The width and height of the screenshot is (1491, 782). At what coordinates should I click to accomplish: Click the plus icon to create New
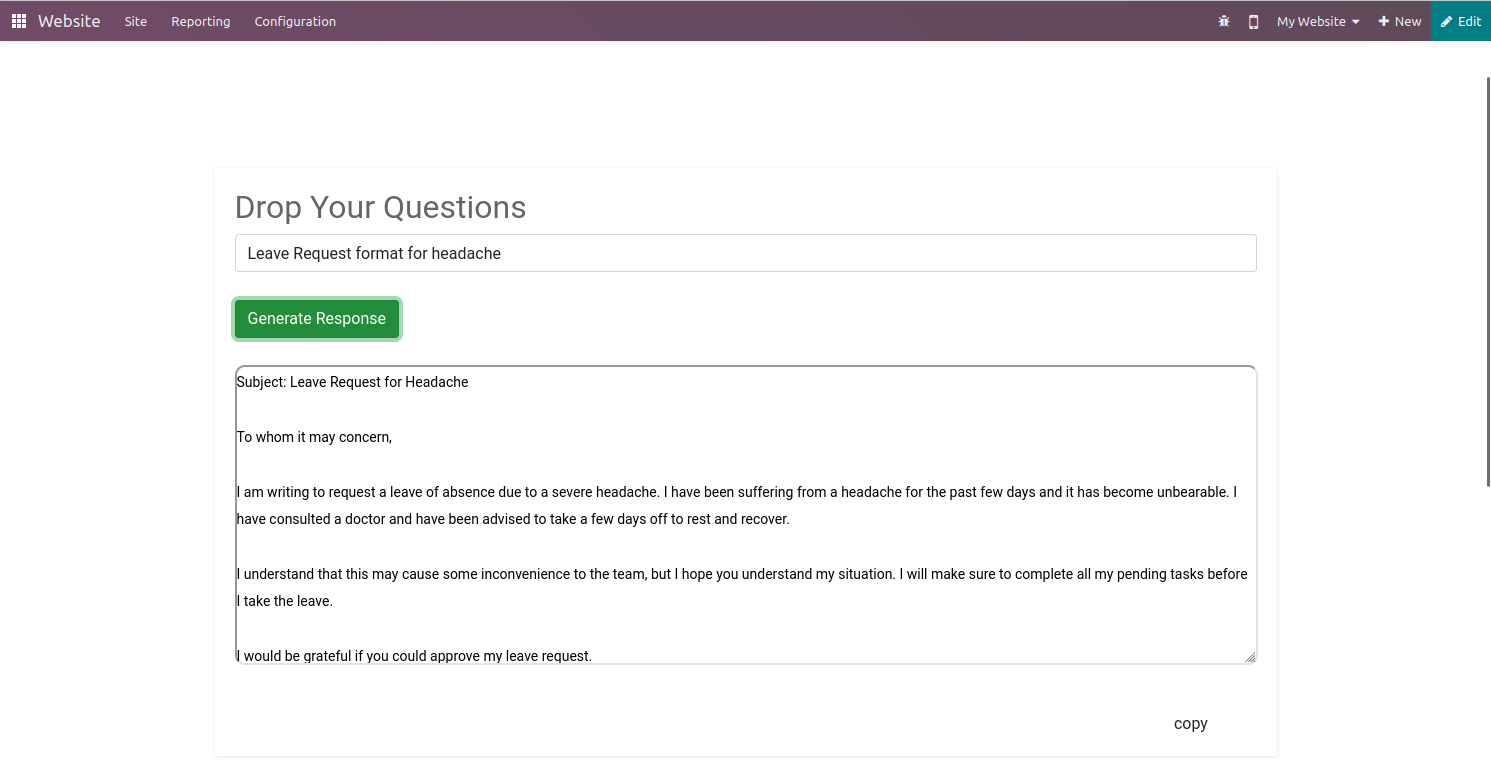click(x=1384, y=21)
